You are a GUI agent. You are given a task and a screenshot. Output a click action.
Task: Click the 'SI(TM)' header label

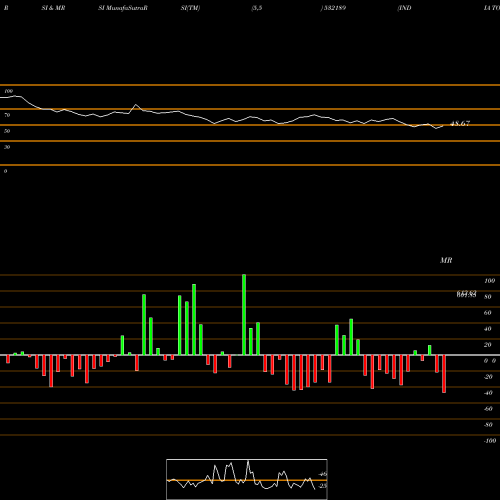pos(190,8)
